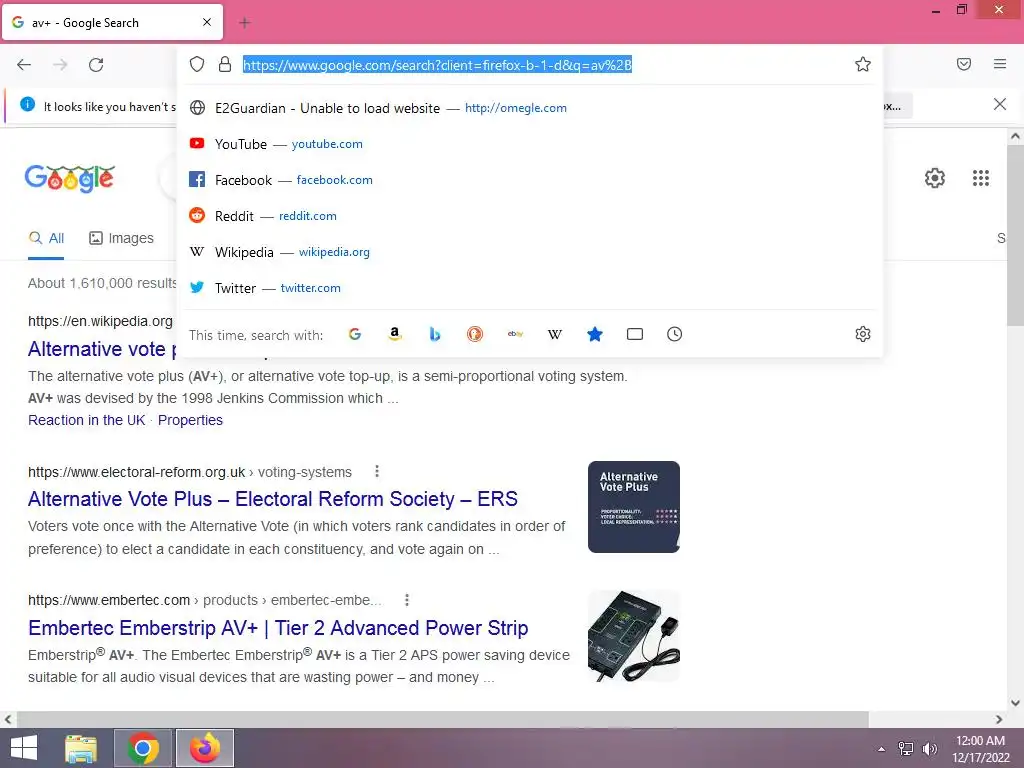Select the Facebook suggestion

tap(530, 180)
